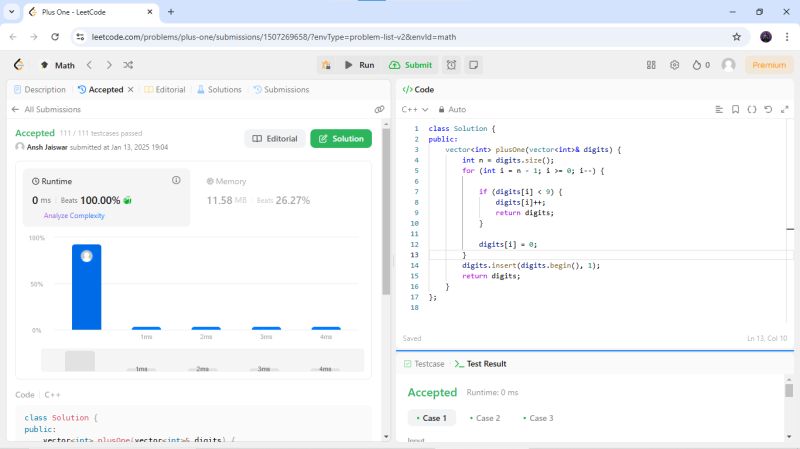Screen dimensions: 800x449
Task: Open the Editorial button in result panel
Action: click(275, 139)
